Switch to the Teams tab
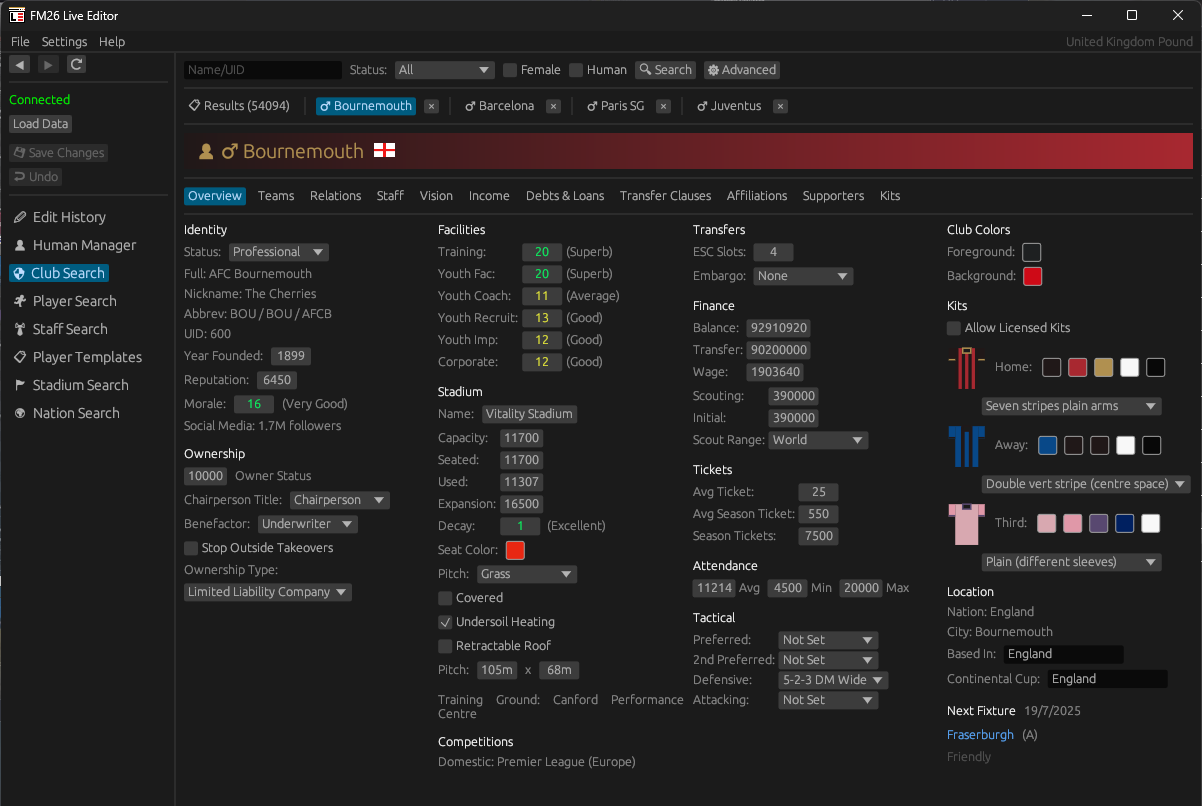This screenshot has height=806, width=1202. point(276,196)
